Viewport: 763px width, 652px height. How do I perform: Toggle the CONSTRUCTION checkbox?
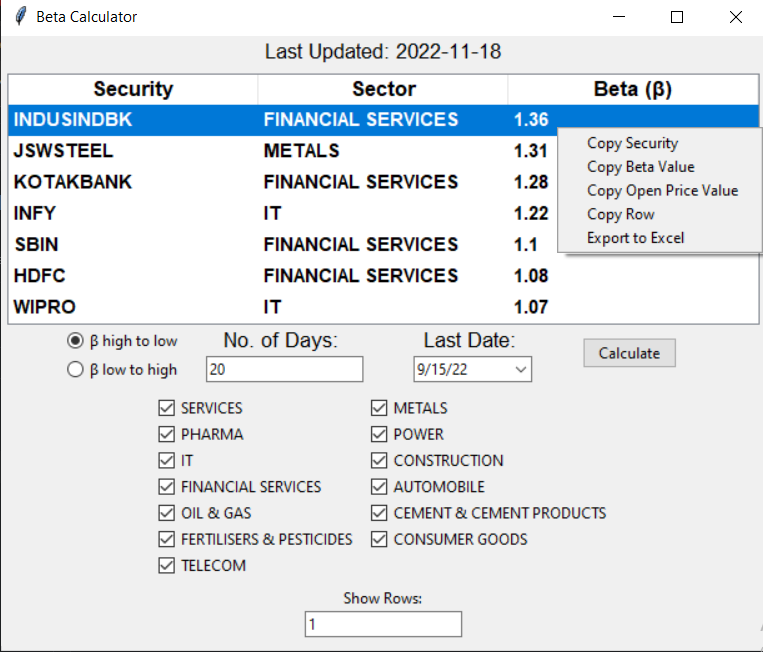(x=379, y=460)
